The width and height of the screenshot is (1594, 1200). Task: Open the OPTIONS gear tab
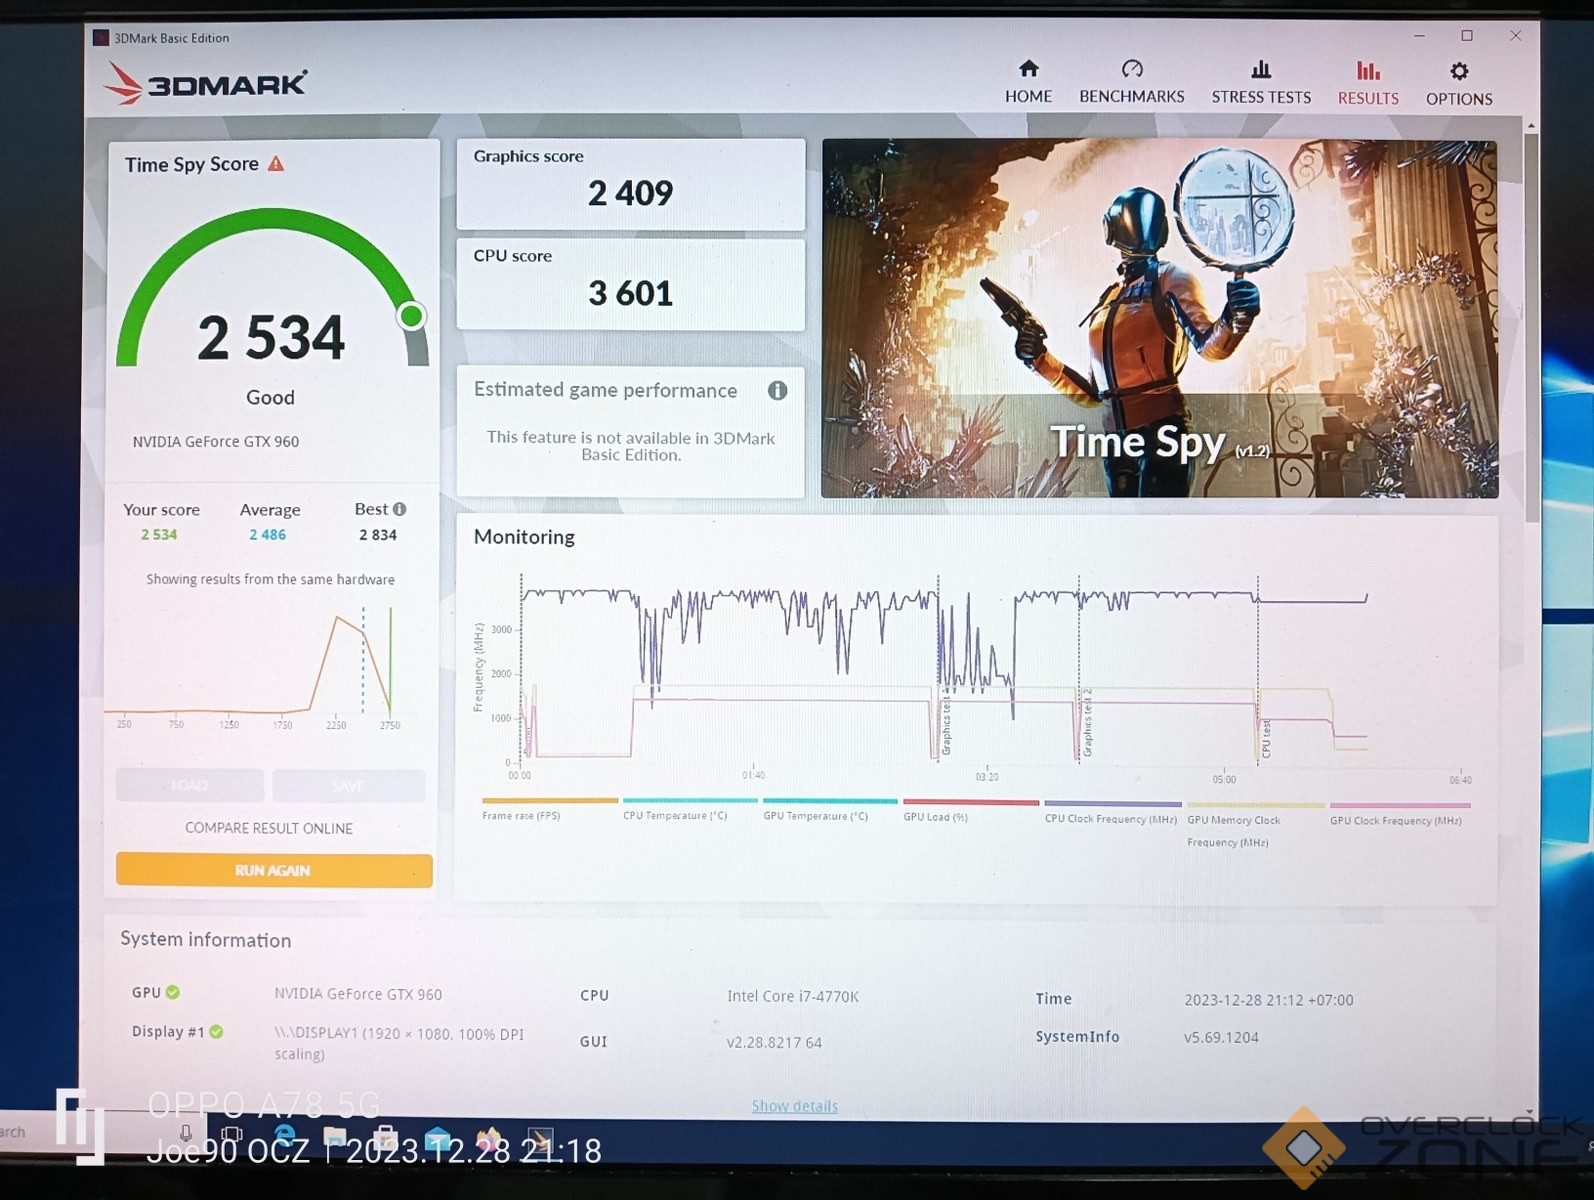1459,85
